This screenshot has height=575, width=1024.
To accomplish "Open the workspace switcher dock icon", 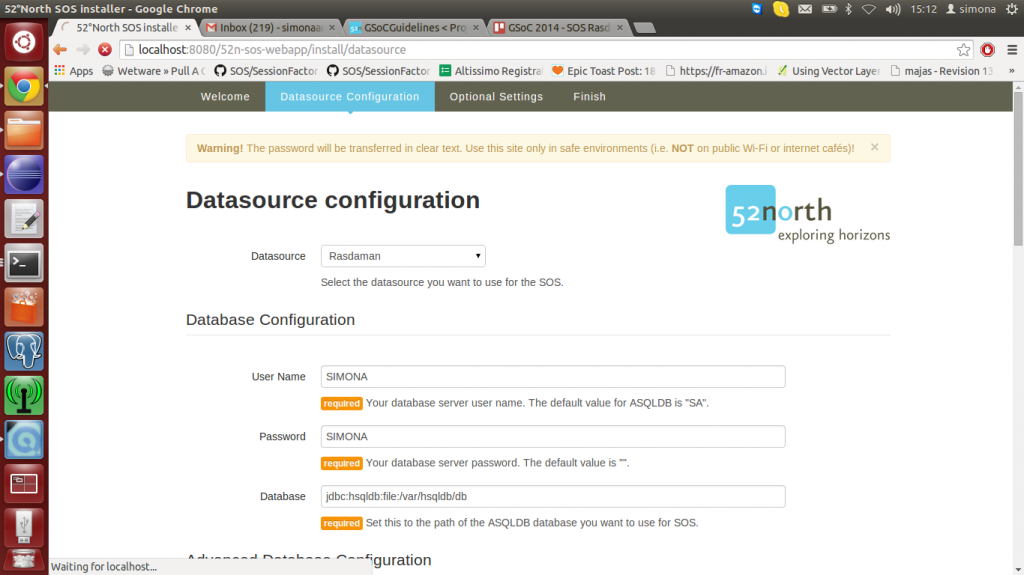I will coord(24,484).
